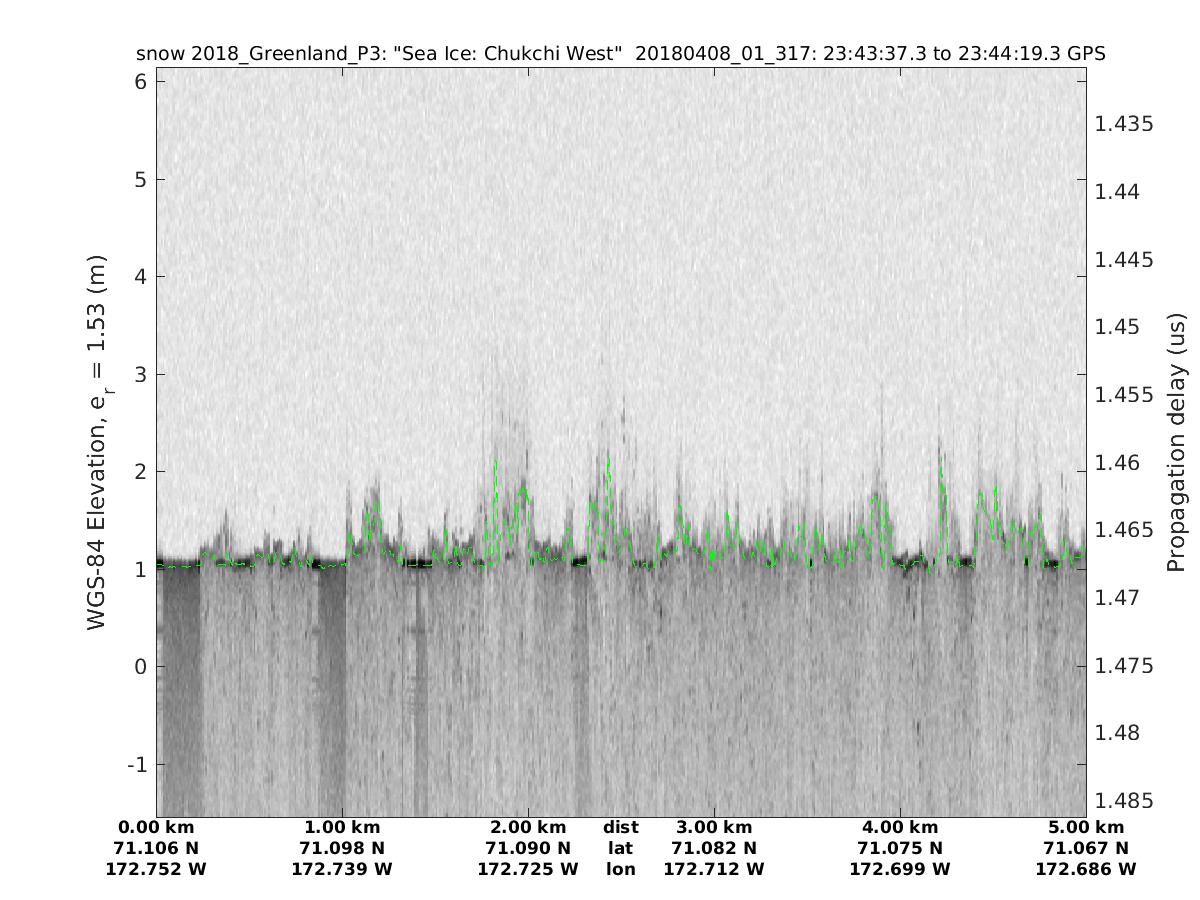
Task: Select the "1.00 km" x-axis tick label
Action: [x=342, y=827]
